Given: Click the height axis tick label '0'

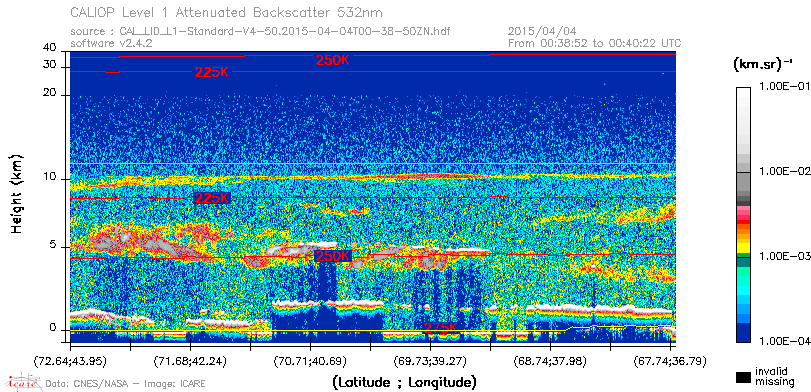Looking at the screenshot, I should coord(53,328).
